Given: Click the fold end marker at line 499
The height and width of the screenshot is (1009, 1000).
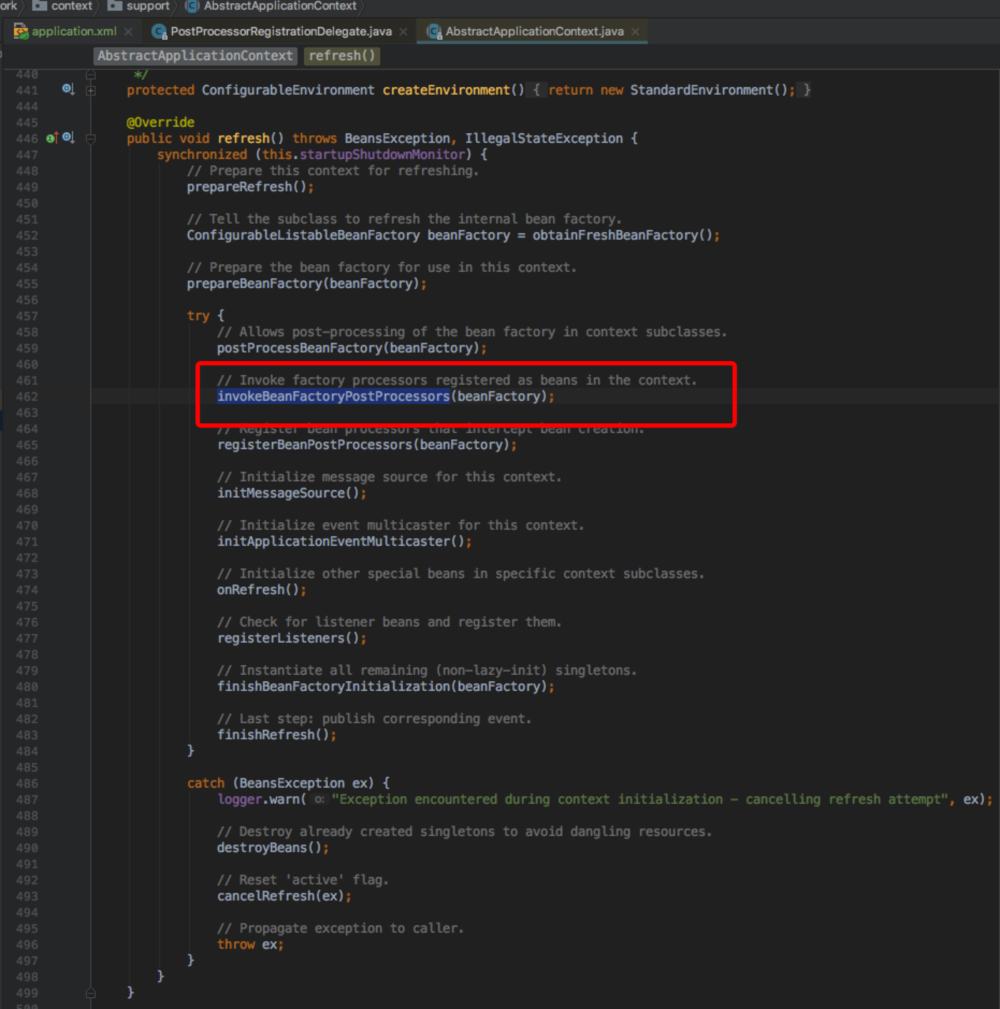Looking at the screenshot, I should (x=91, y=993).
